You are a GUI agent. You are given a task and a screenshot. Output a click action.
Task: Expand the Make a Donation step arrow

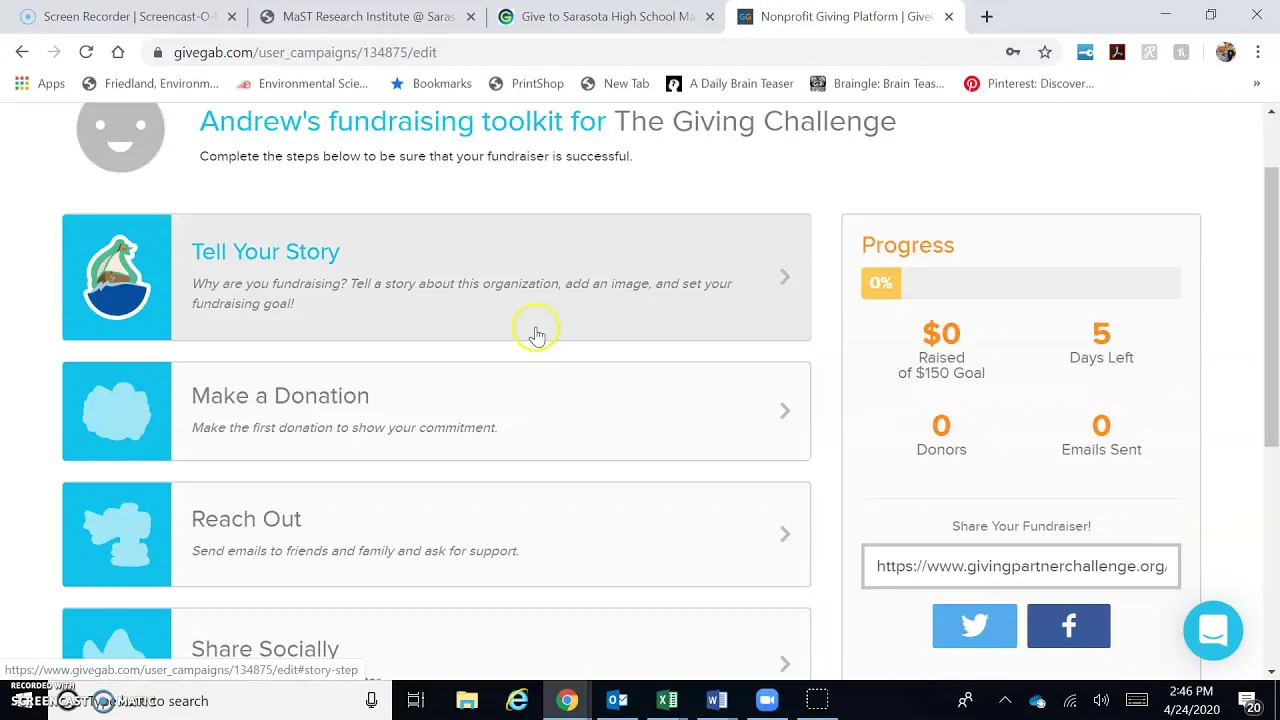[785, 411]
